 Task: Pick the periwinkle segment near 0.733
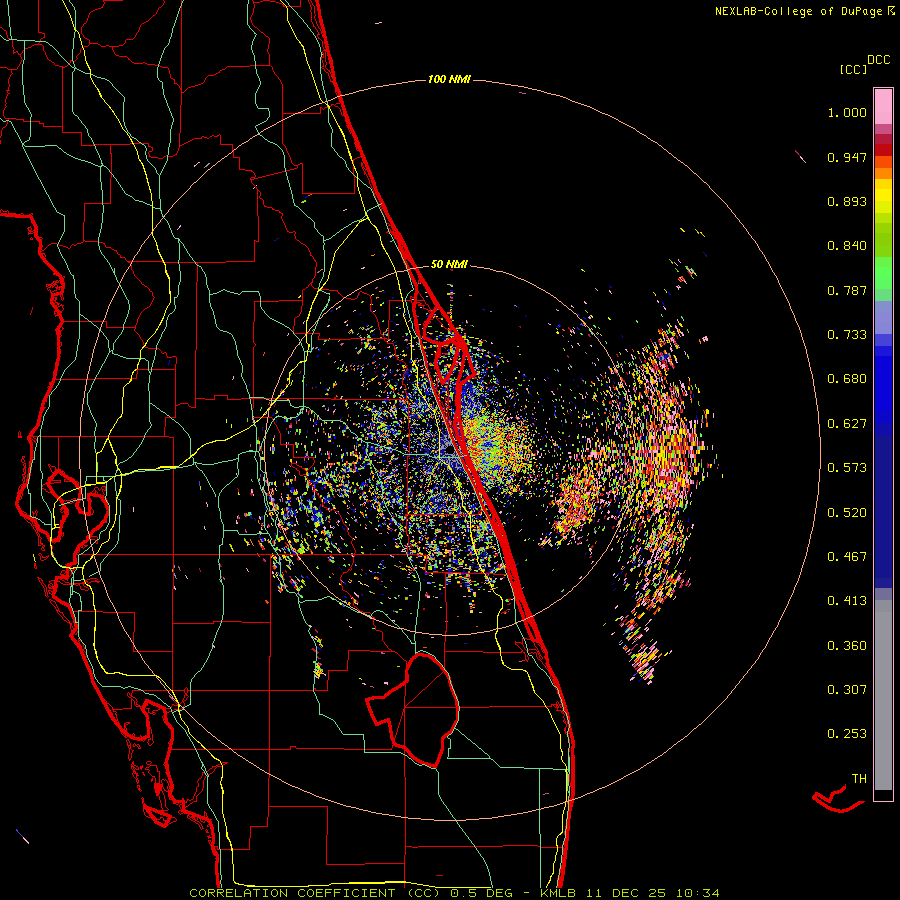[x=883, y=318]
